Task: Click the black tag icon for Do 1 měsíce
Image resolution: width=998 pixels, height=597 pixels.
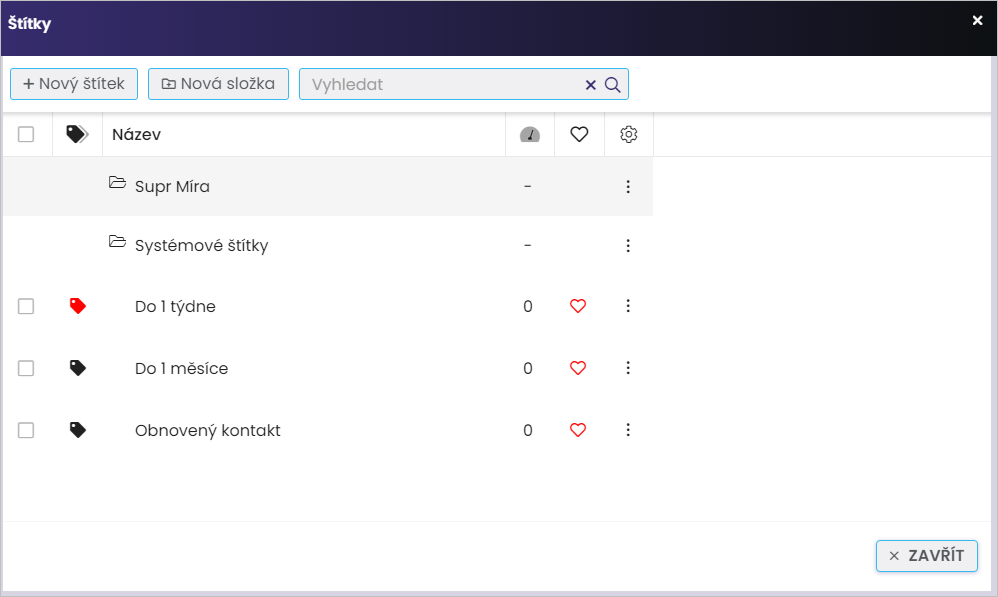Action: [78, 368]
